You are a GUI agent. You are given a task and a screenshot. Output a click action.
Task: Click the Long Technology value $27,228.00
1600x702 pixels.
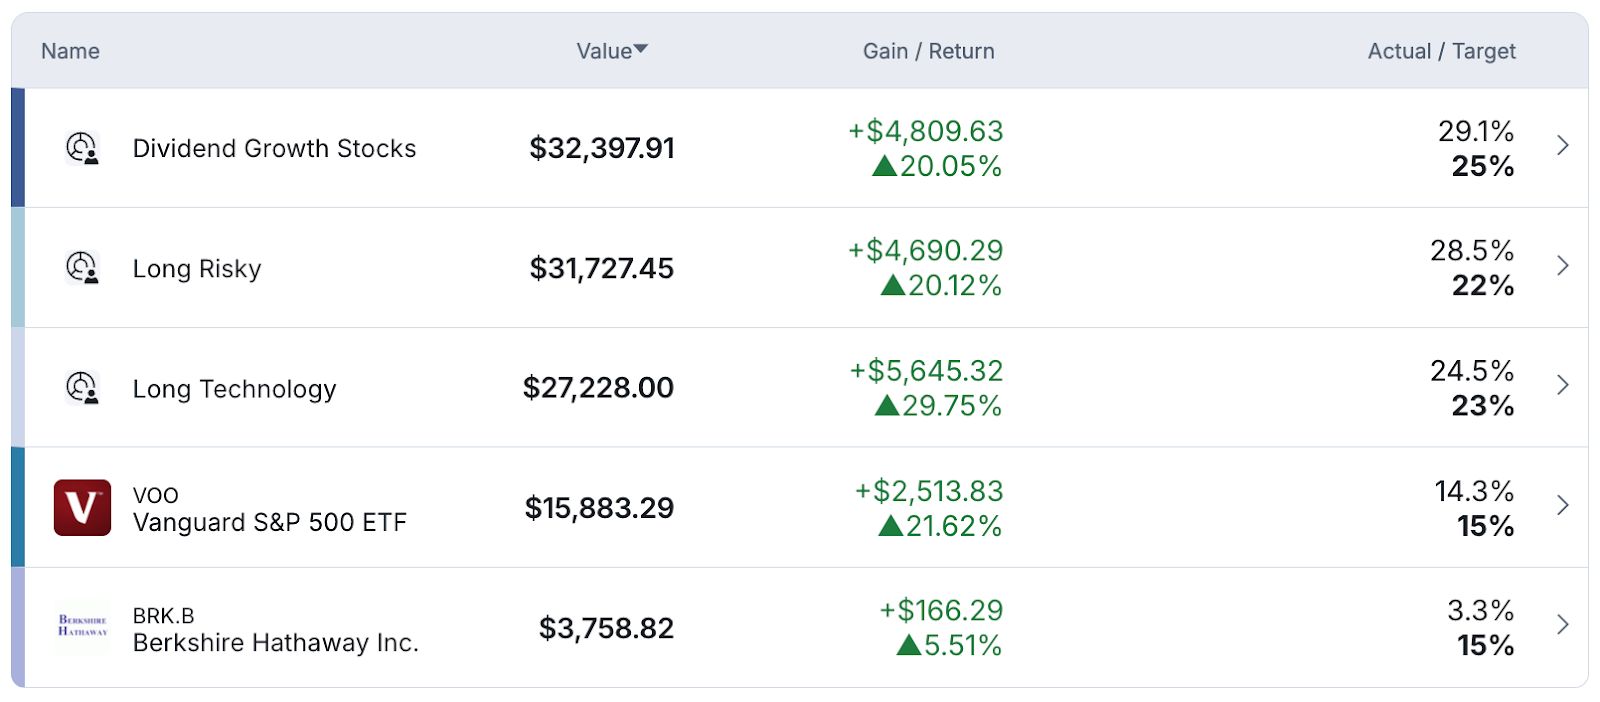pyautogui.click(x=598, y=388)
